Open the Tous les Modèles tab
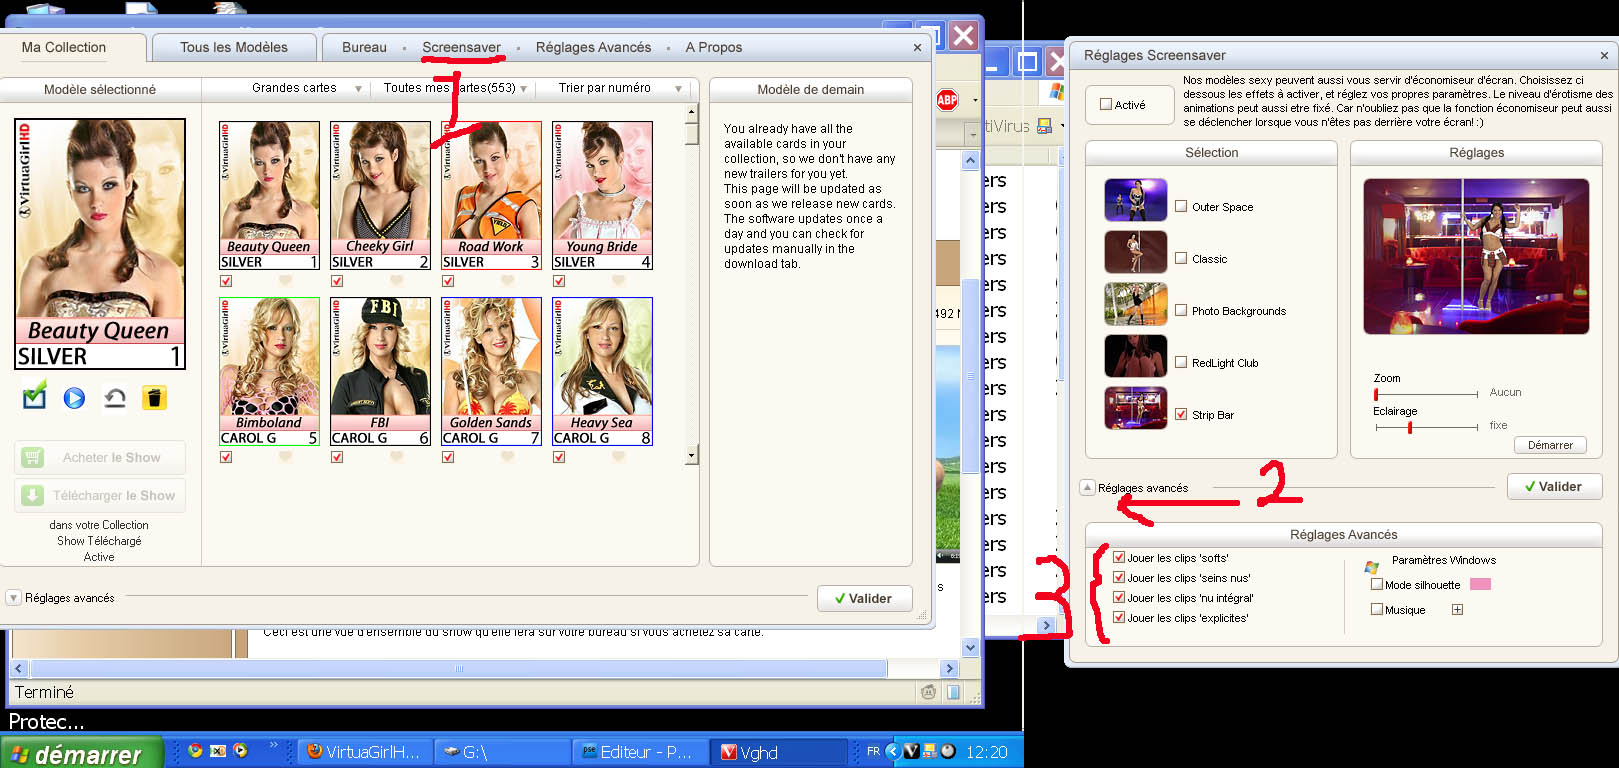The height and width of the screenshot is (768, 1619). tap(234, 47)
